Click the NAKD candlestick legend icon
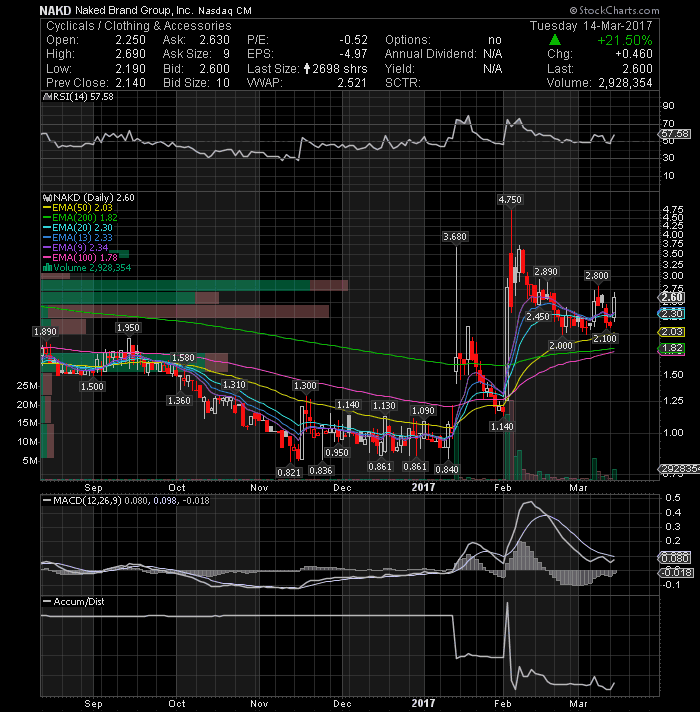This screenshot has height=712, width=700. point(48,198)
